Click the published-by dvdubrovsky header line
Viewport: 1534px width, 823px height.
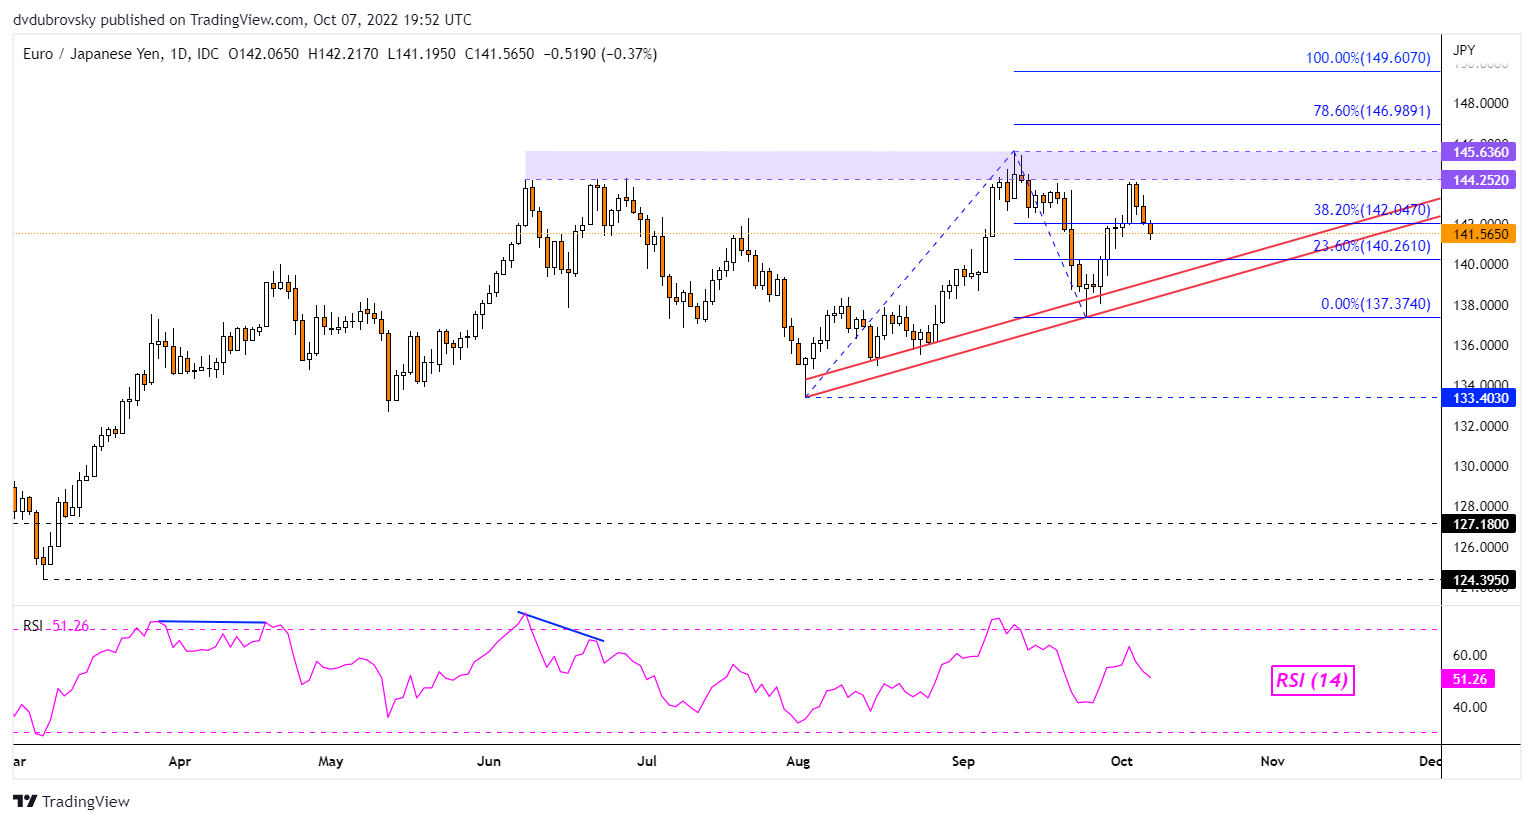coord(242,20)
